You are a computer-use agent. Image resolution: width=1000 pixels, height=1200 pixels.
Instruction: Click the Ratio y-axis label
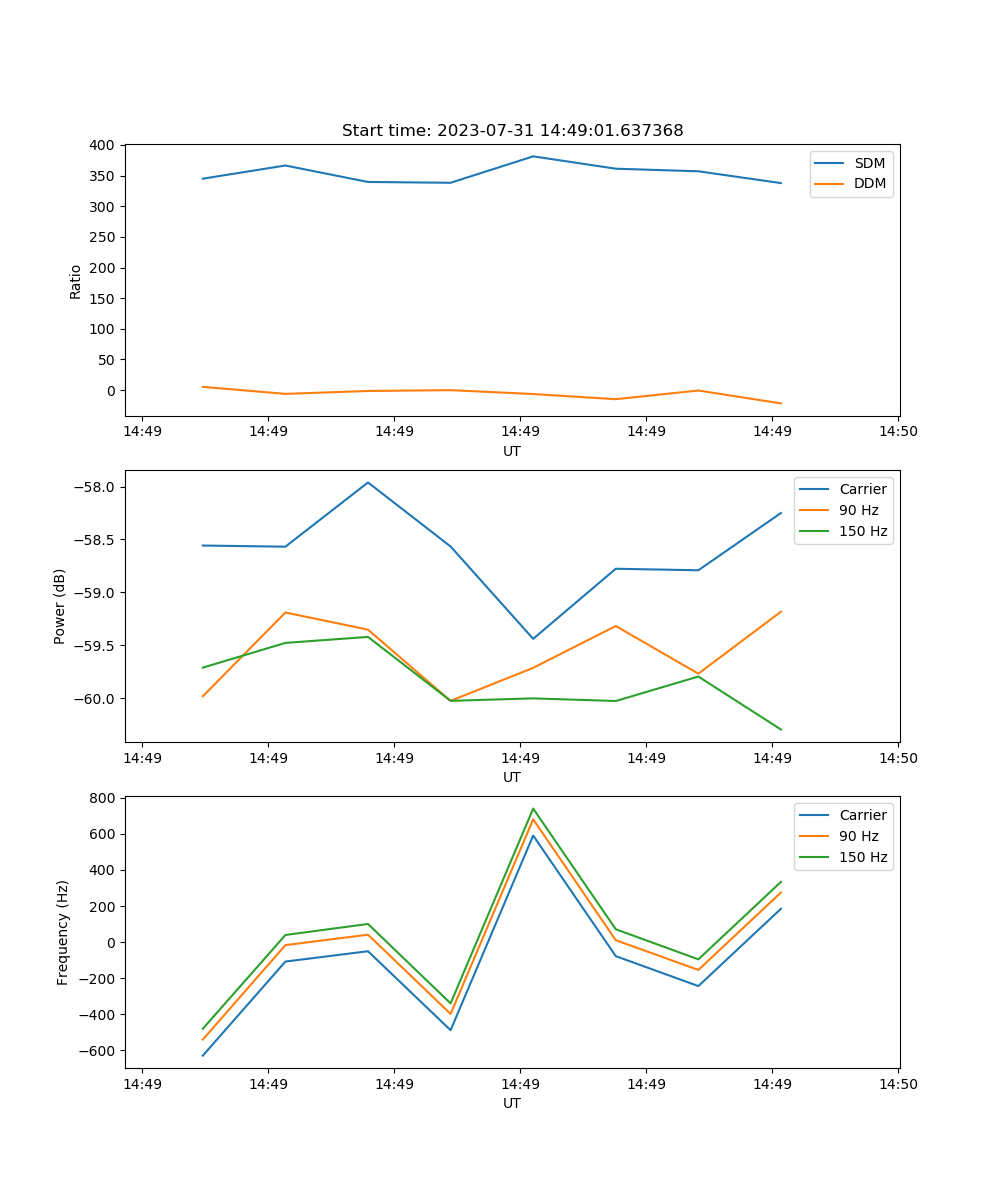(76, 281)
